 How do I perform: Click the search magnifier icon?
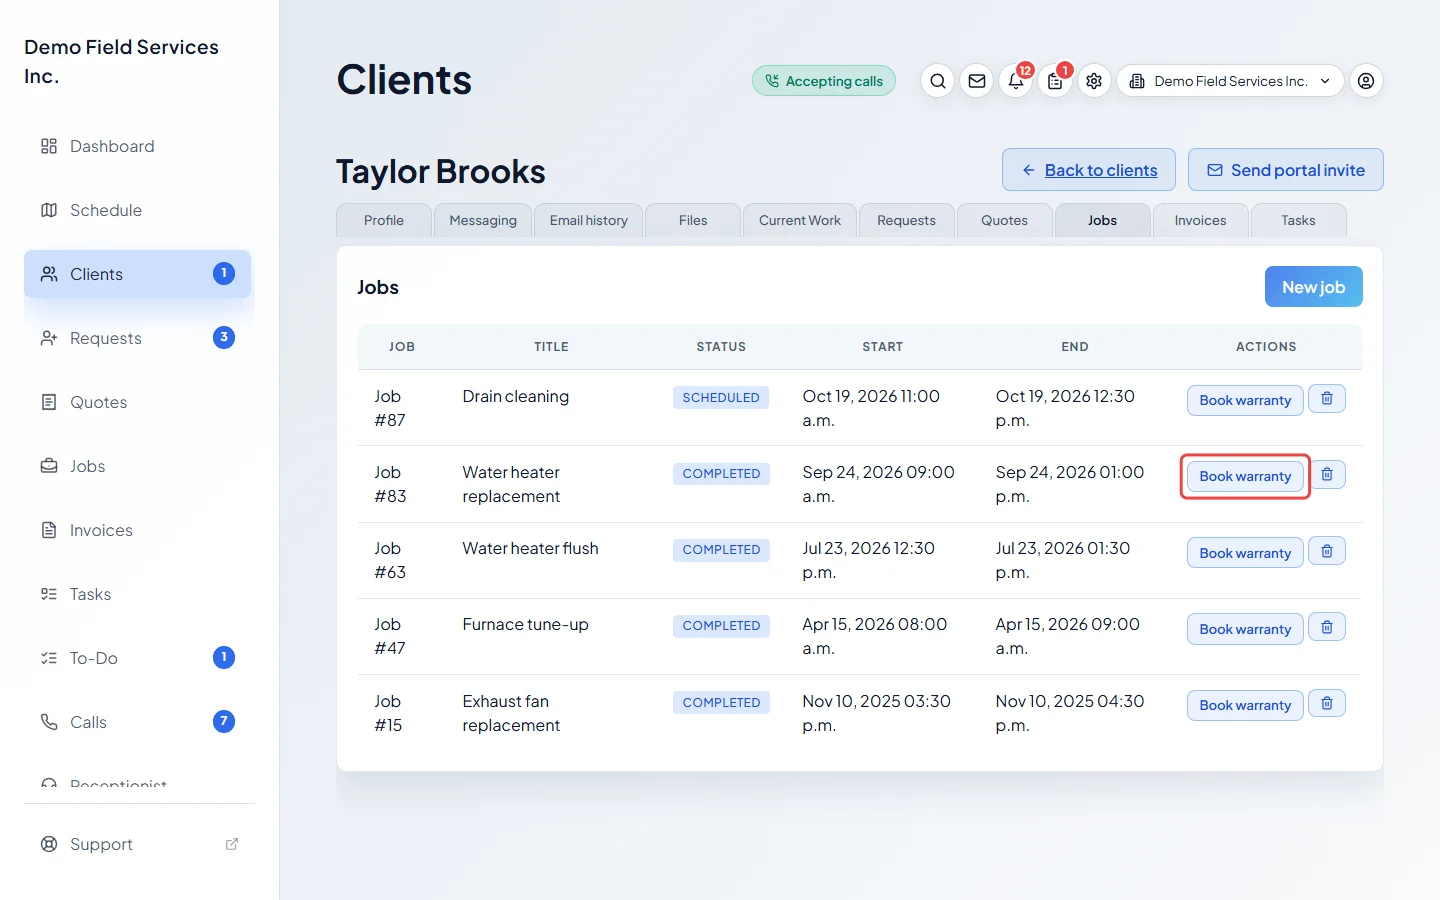(937, 81)
